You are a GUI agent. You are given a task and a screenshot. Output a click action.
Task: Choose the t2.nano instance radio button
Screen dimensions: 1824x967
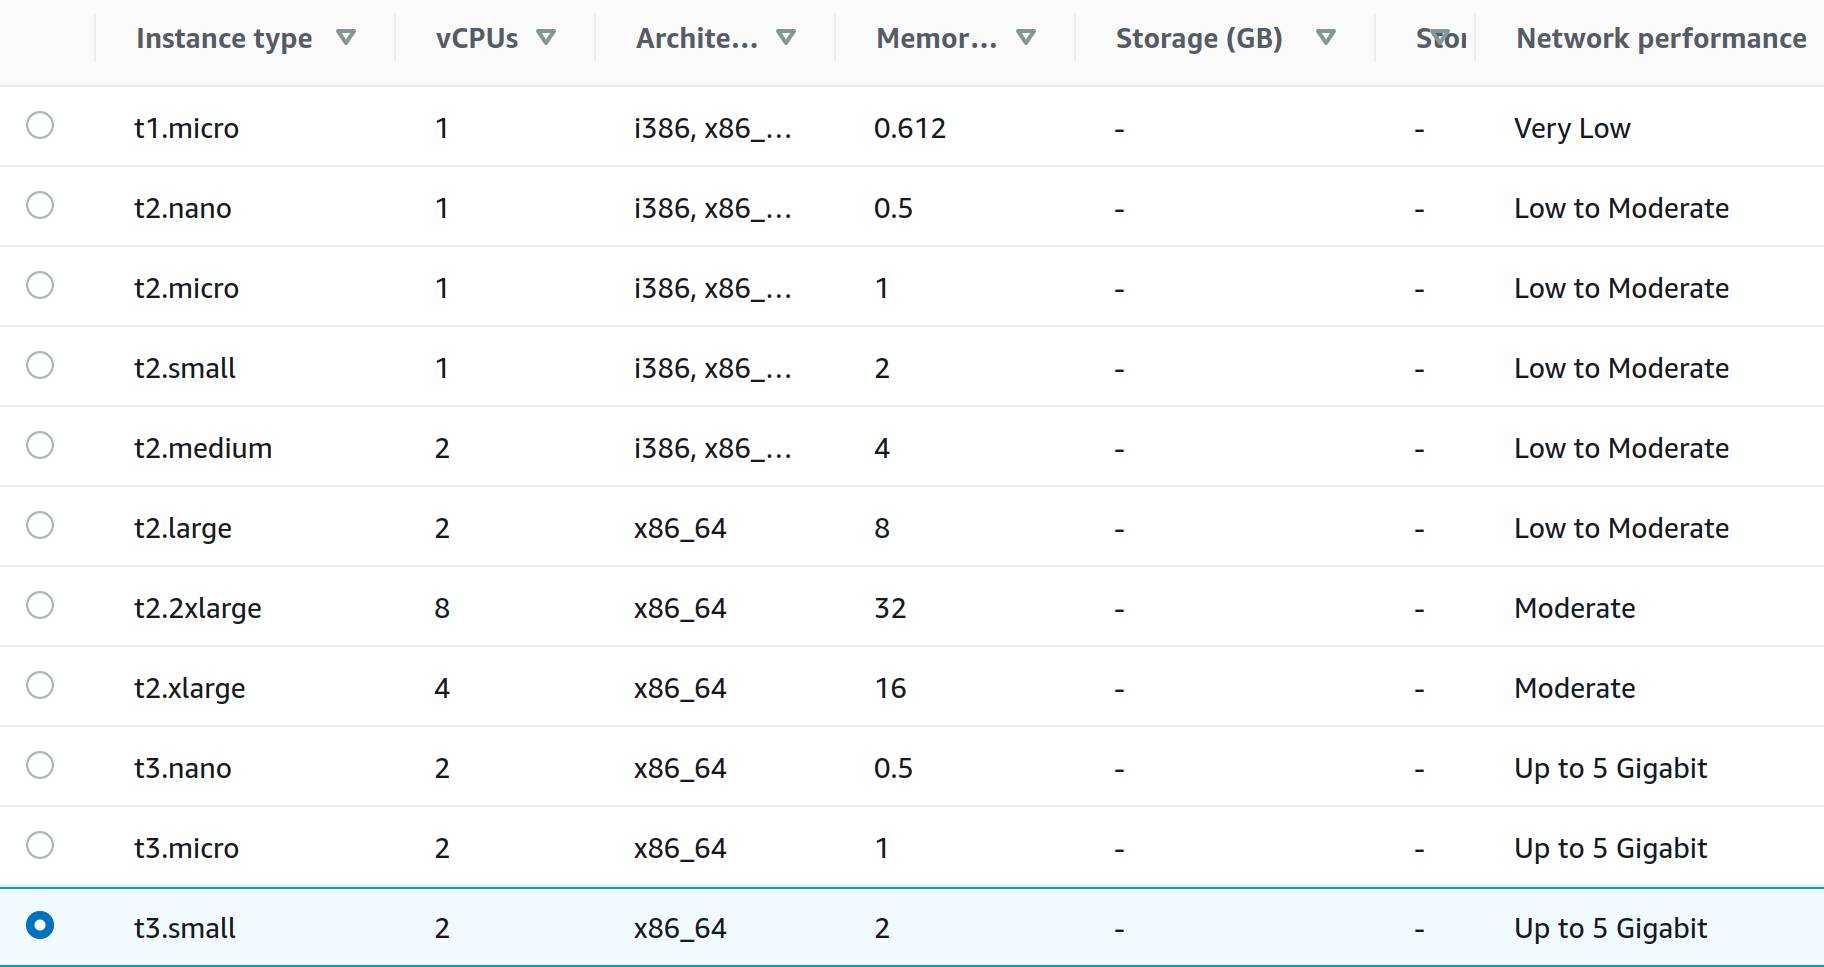coord(40,206)
